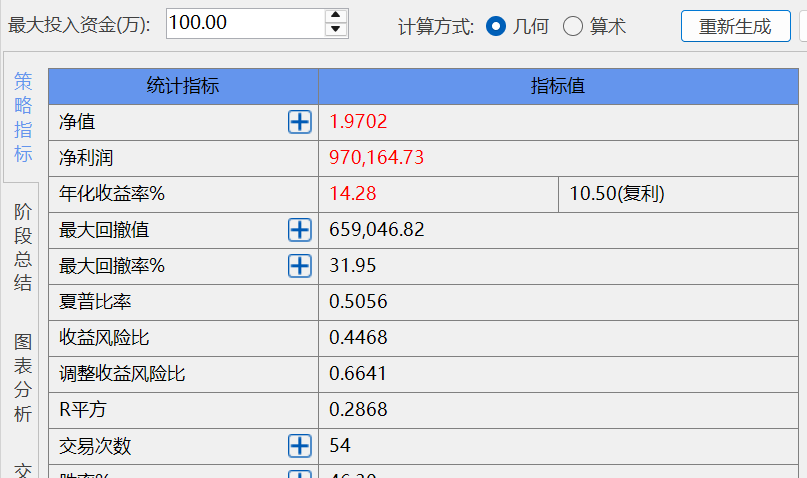Select the R平方 value 0.2868
Viewport: 807px width, 478px height.
tap(358, 410)
